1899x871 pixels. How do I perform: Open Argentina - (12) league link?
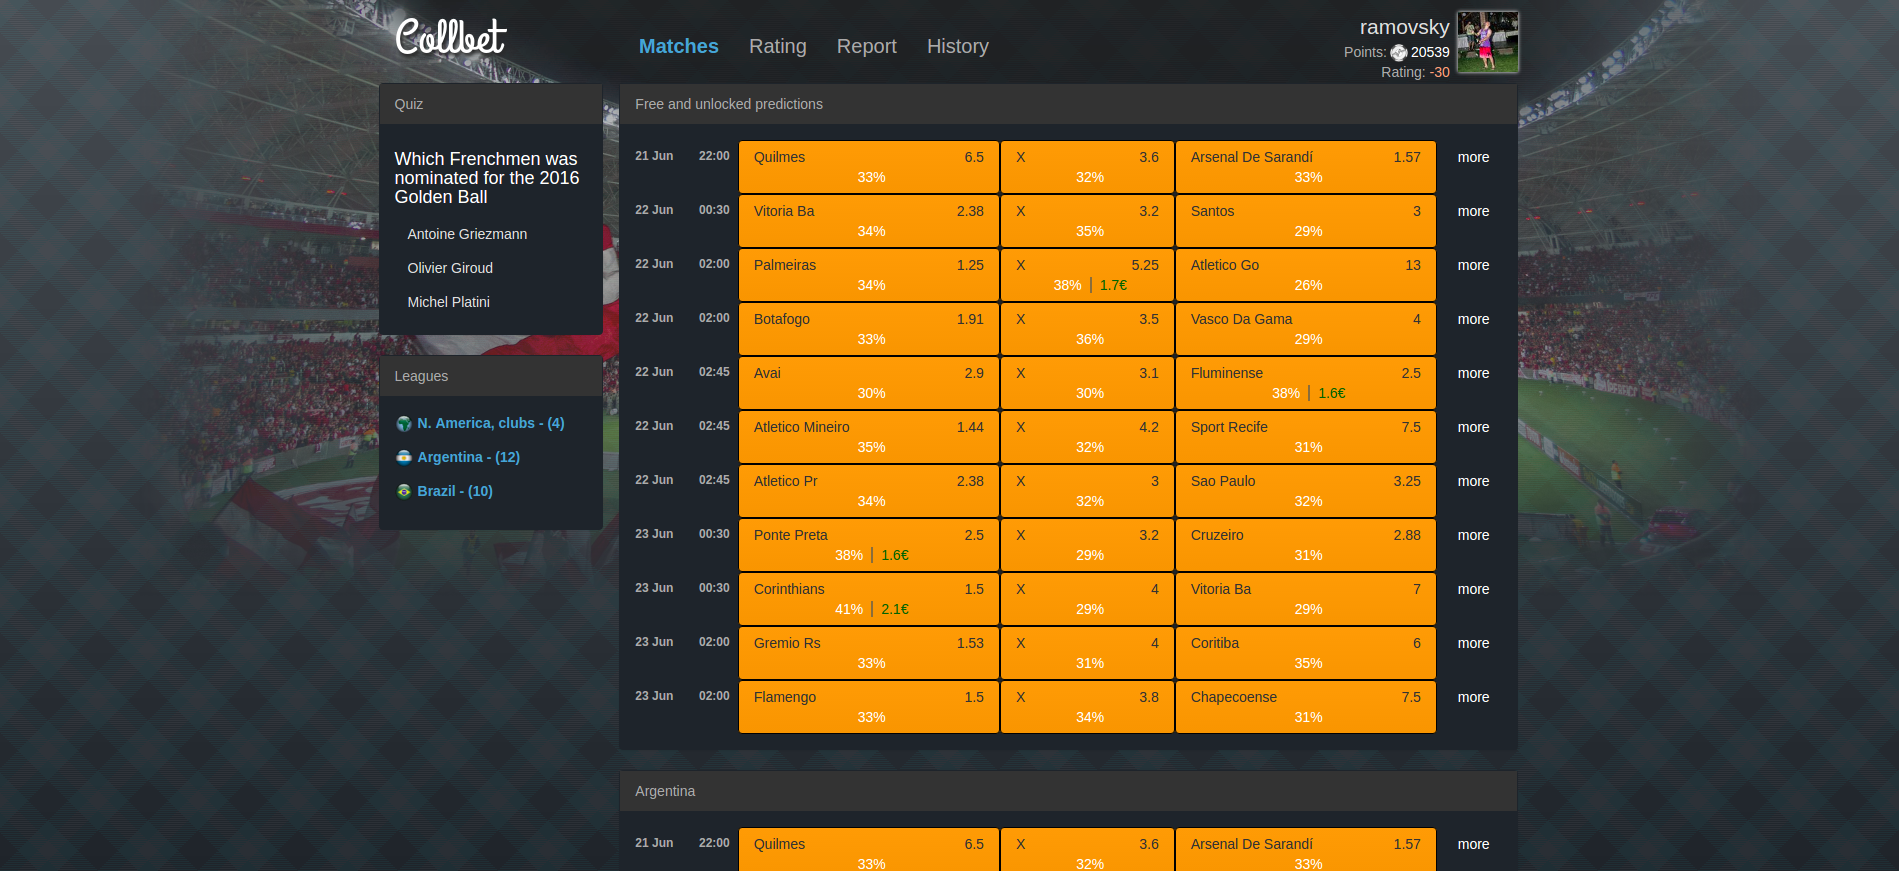469,458
